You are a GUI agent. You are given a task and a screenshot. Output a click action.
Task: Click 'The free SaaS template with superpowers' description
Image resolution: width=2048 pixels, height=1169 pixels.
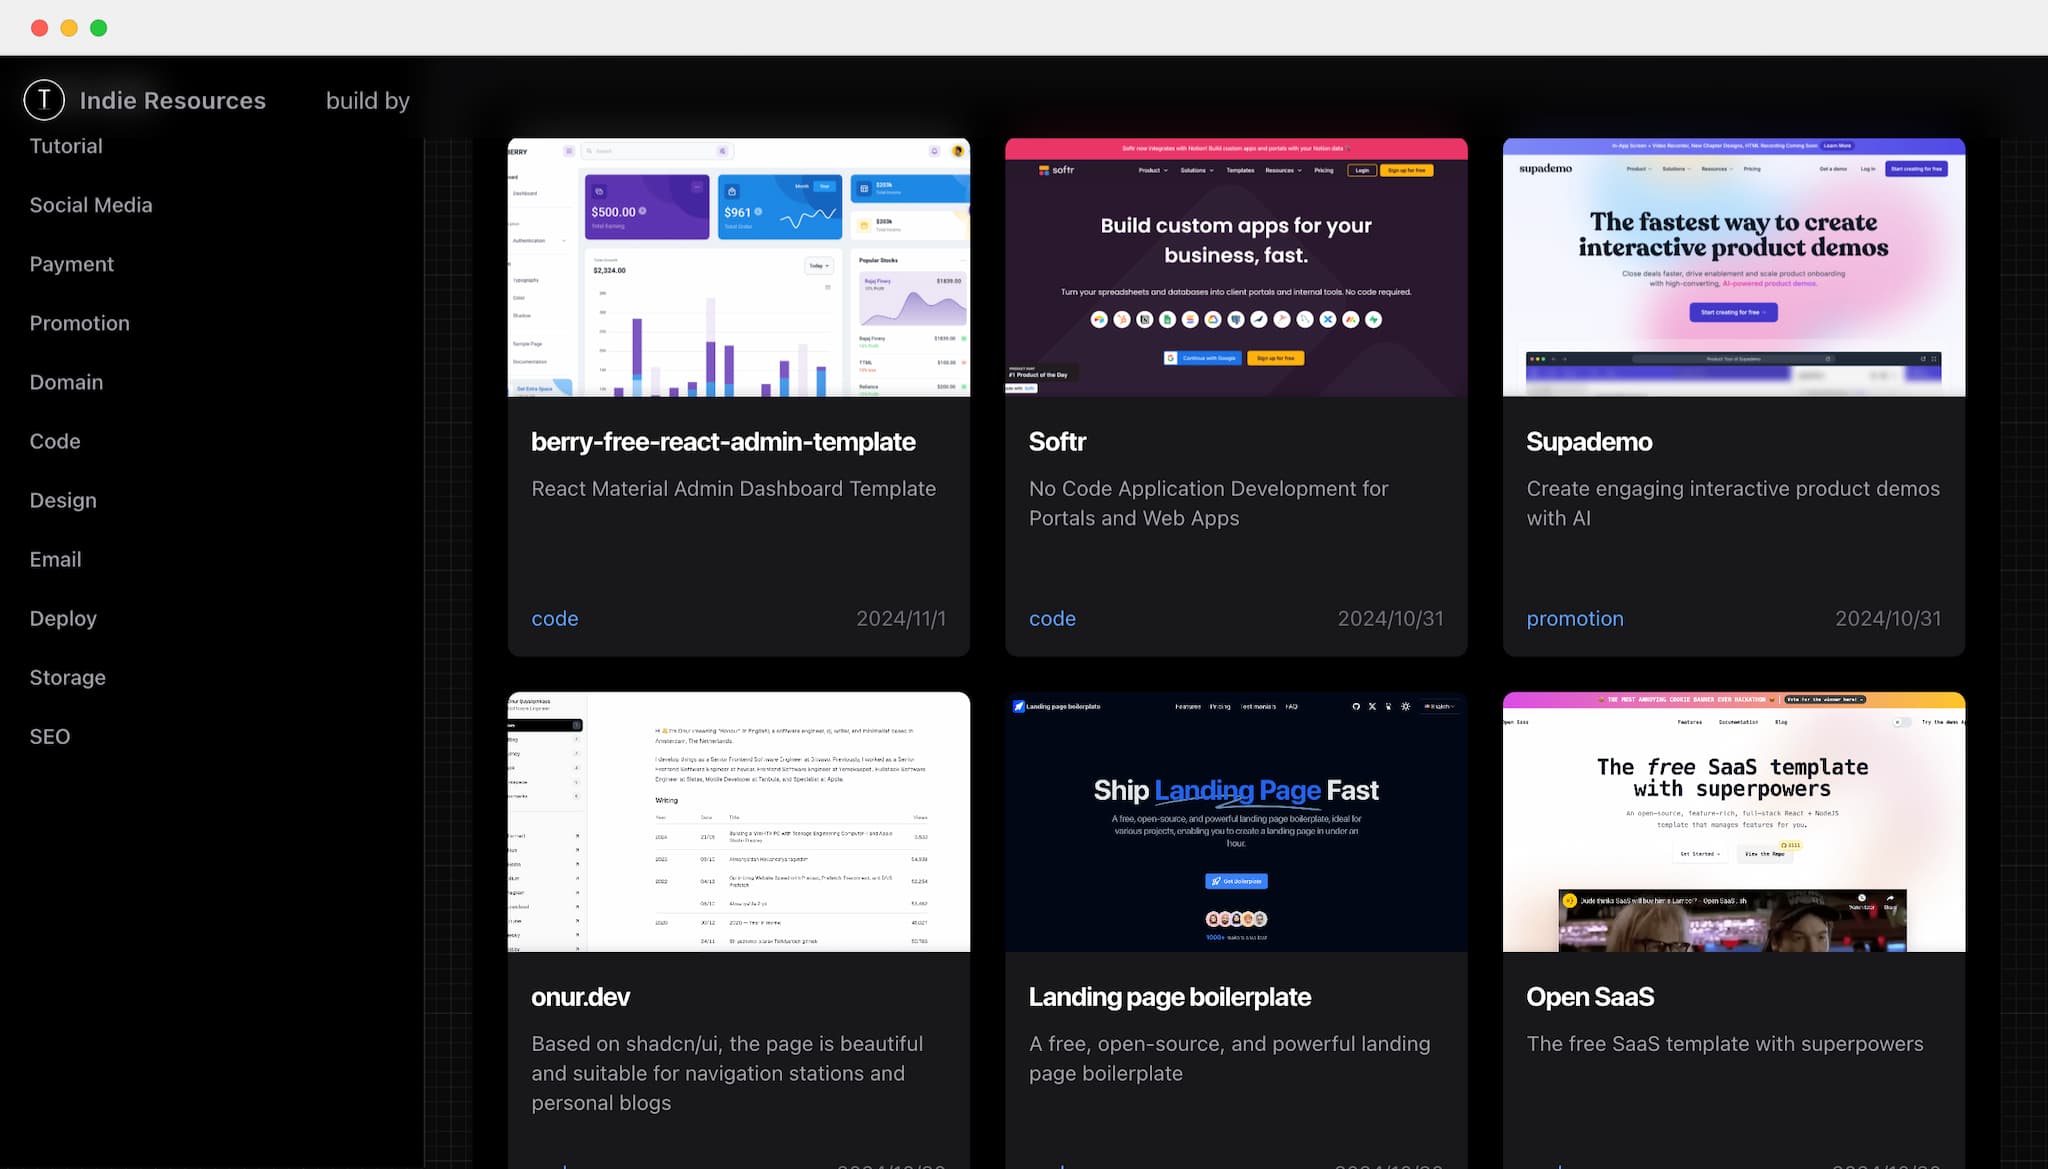click(x=1724, y=1044)
